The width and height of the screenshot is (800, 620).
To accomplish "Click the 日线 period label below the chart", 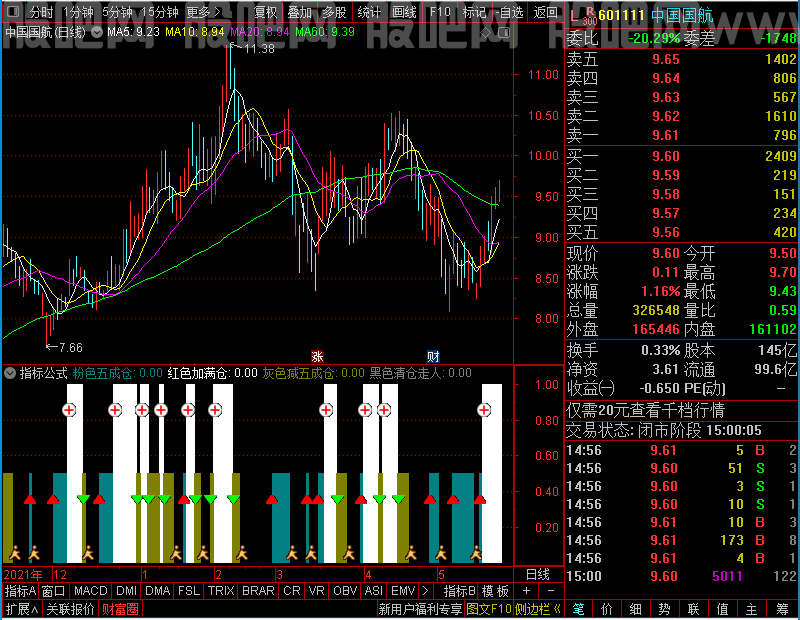I will [x=538, y=575].
